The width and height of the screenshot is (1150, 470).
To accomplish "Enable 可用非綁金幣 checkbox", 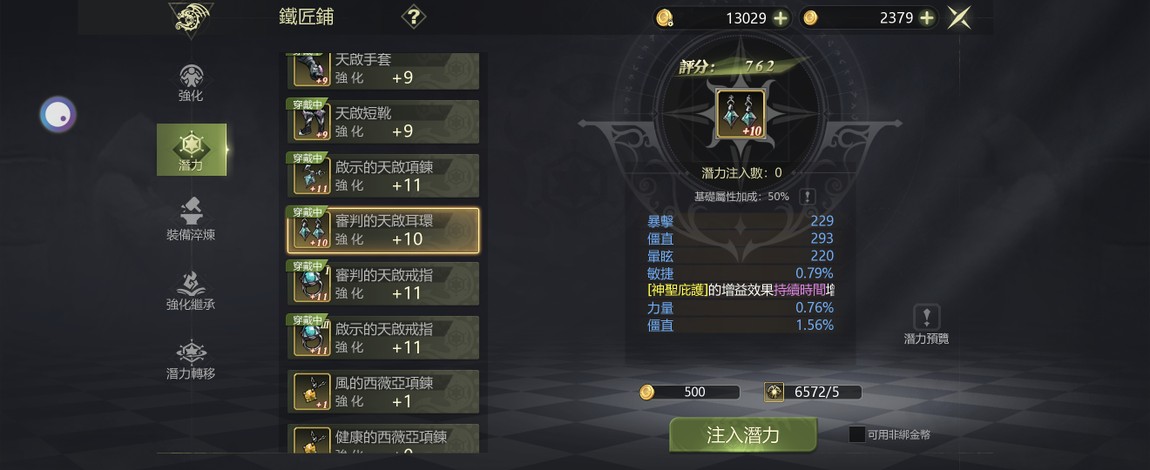I will point(857,434).
